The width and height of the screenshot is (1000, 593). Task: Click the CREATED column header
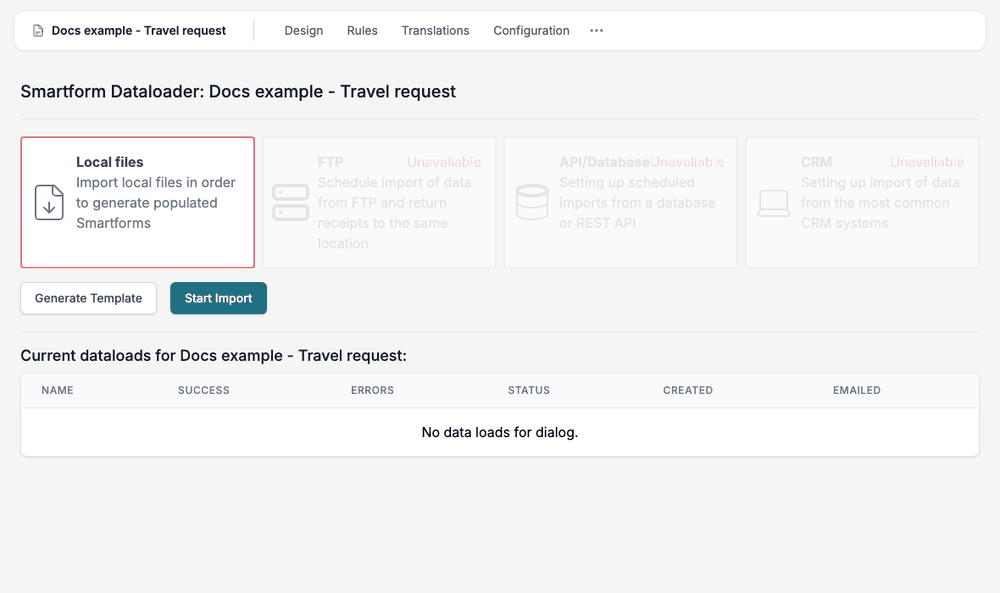(x=688, y=390)
